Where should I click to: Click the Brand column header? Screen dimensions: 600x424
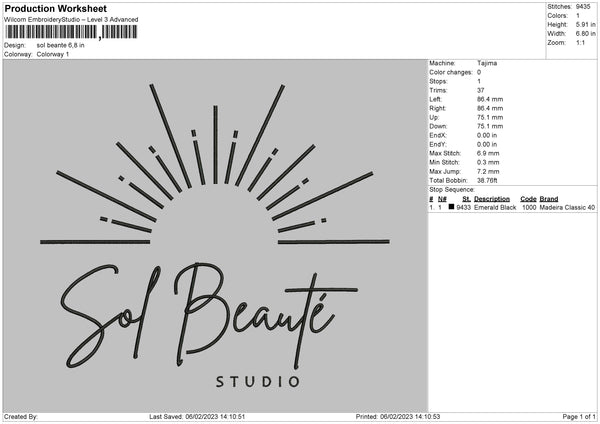(549, 199)
